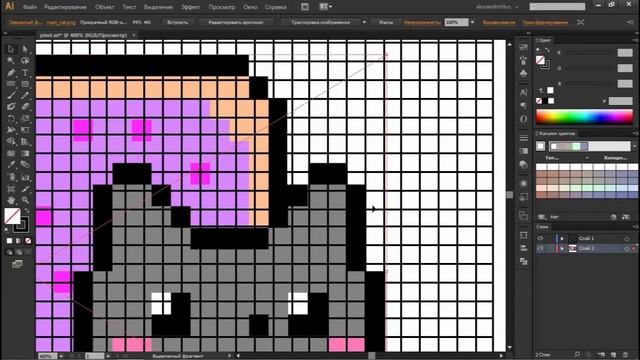Click the Встроить button
Image resolution: width=640 pixels, height=360 pixels.
(178, 22)
